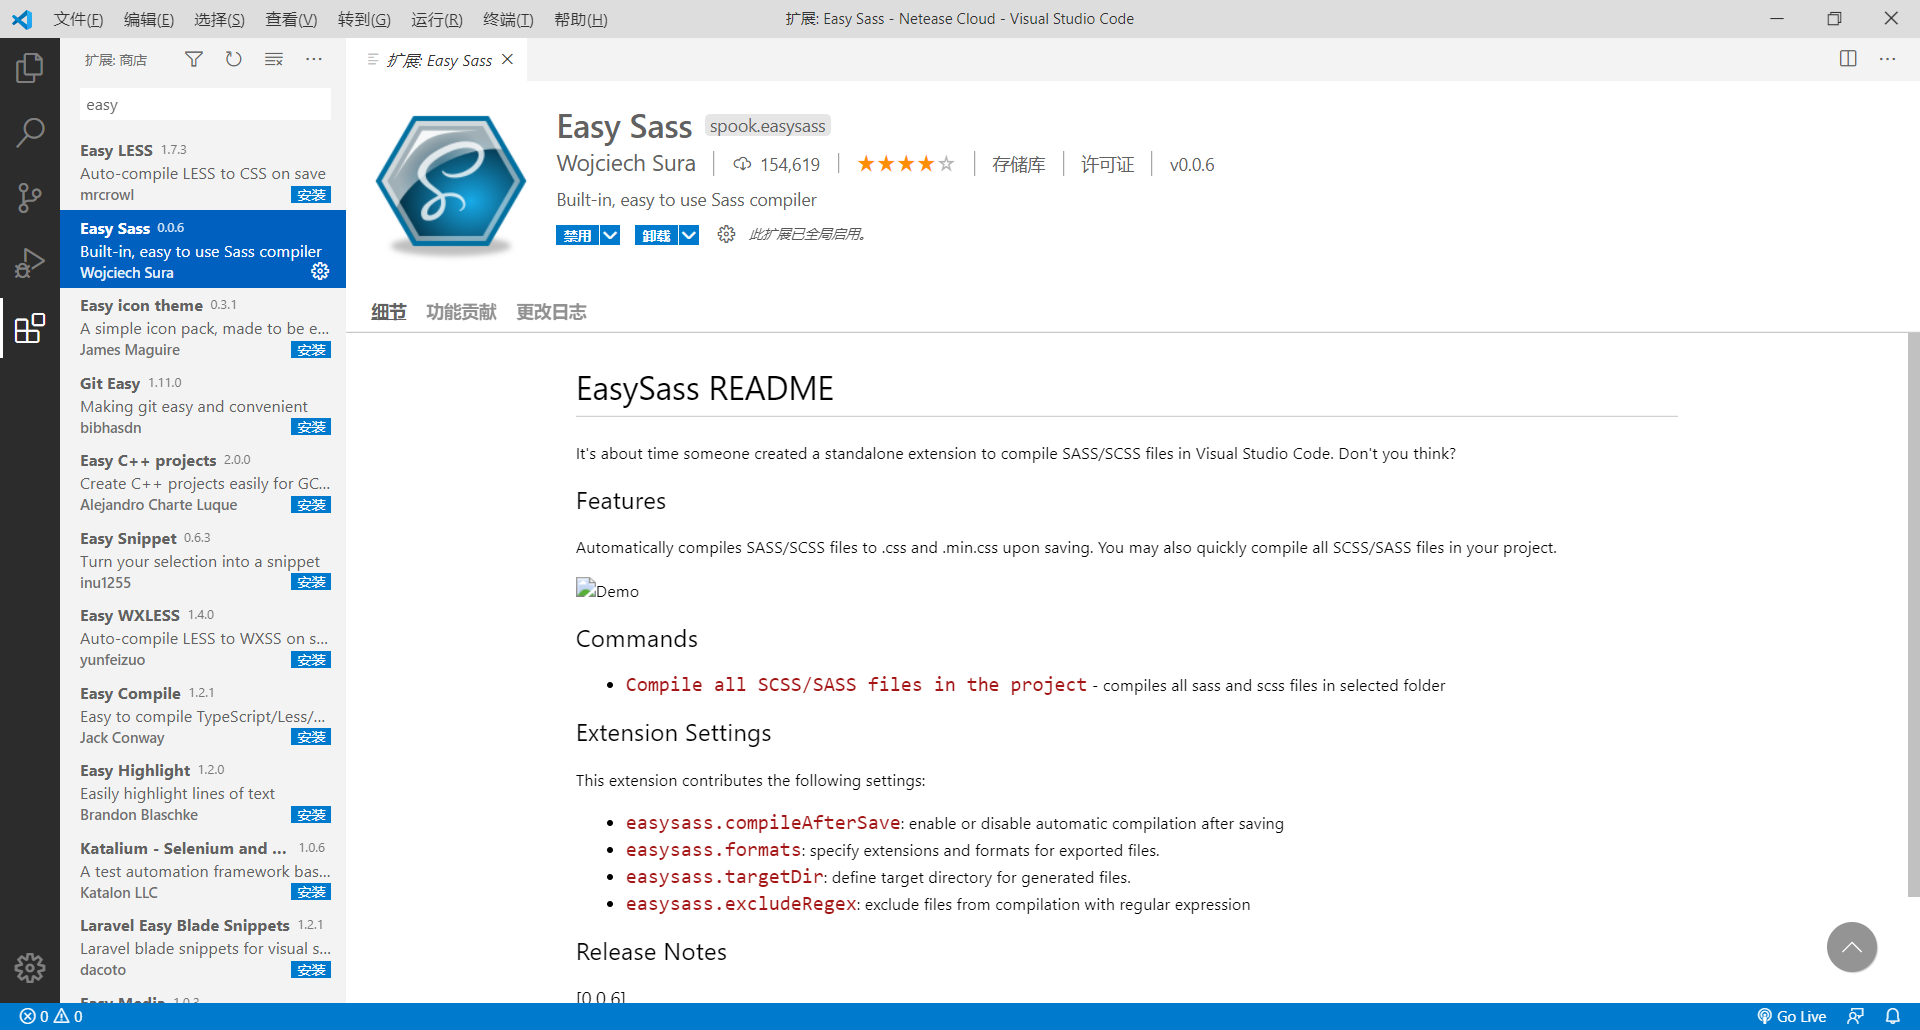The width and height of the screenshot is (1920, 1030).
Task: Open the 文件(F) menu
Action: [78, 19]
